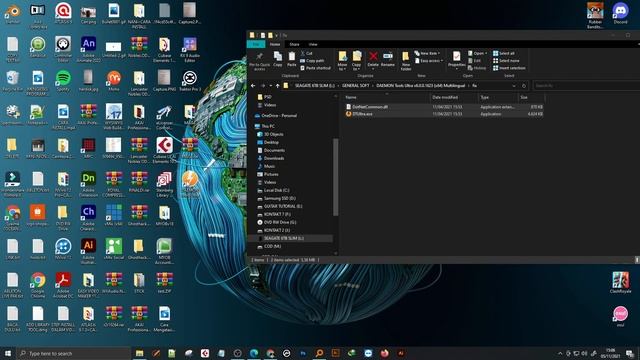The height and width of the screenshot is (360, 640).
Task: Sort by the Date modified column
Action: click(x=454, y=97)
